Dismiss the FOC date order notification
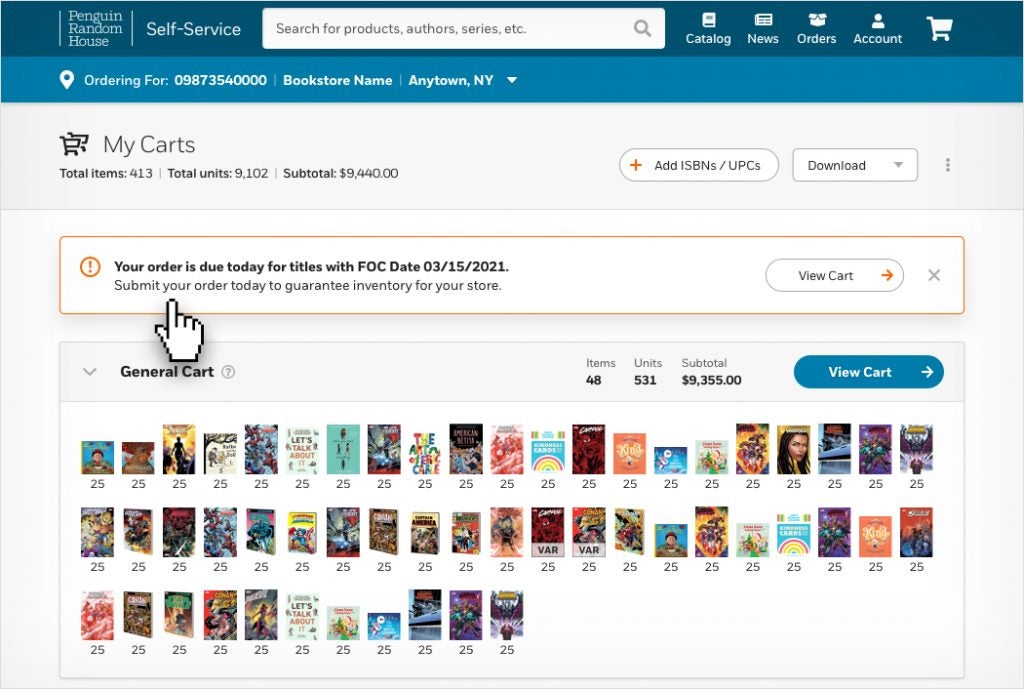This screenshot has height=689, width=1024. (x=934, y=275)
